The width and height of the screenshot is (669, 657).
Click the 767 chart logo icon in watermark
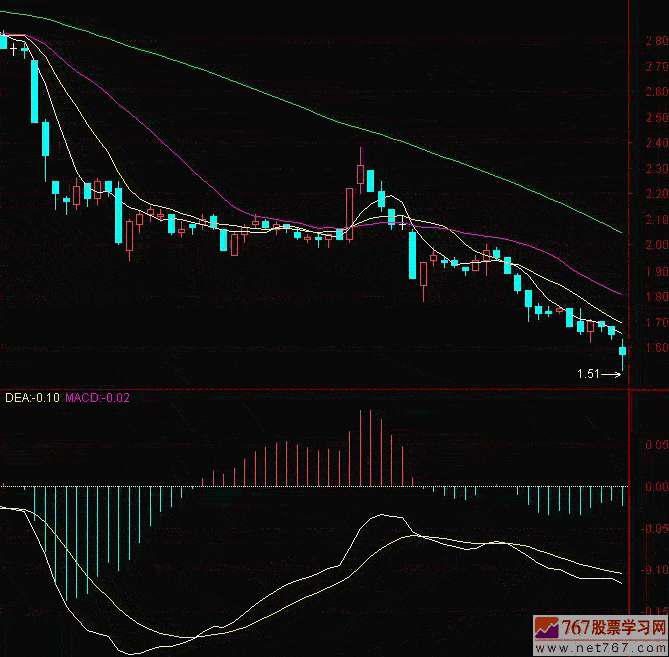(x=547, y=629)
